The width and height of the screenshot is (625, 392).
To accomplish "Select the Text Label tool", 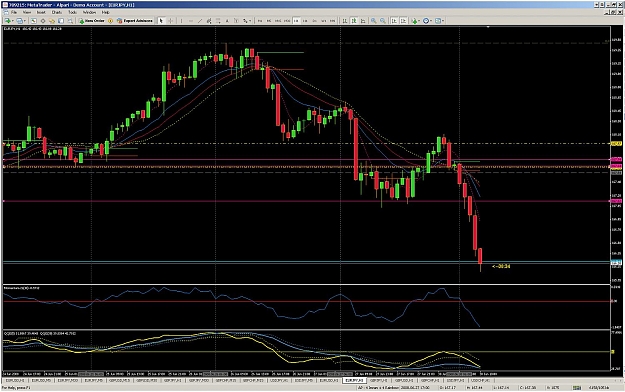I will [x=236, y=21].
